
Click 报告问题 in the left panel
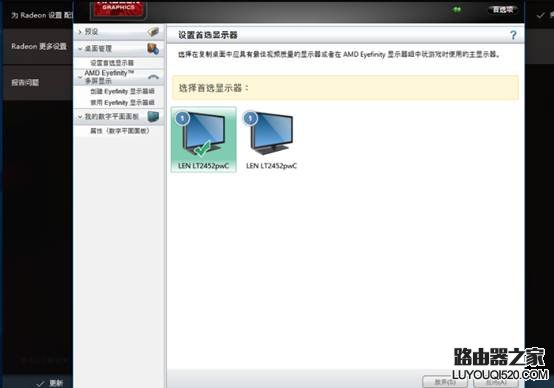[25, 83]
